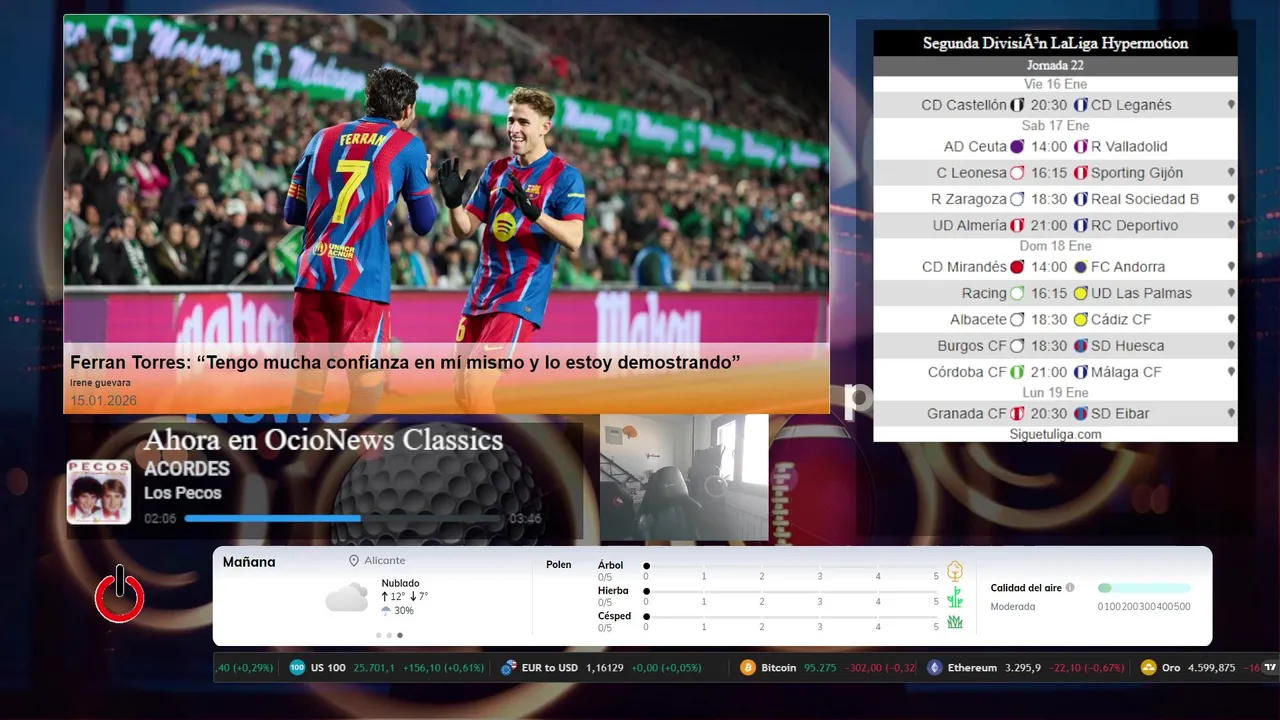
Task: Click the Málaga CF team name
Action: (x=1126, y=372)
